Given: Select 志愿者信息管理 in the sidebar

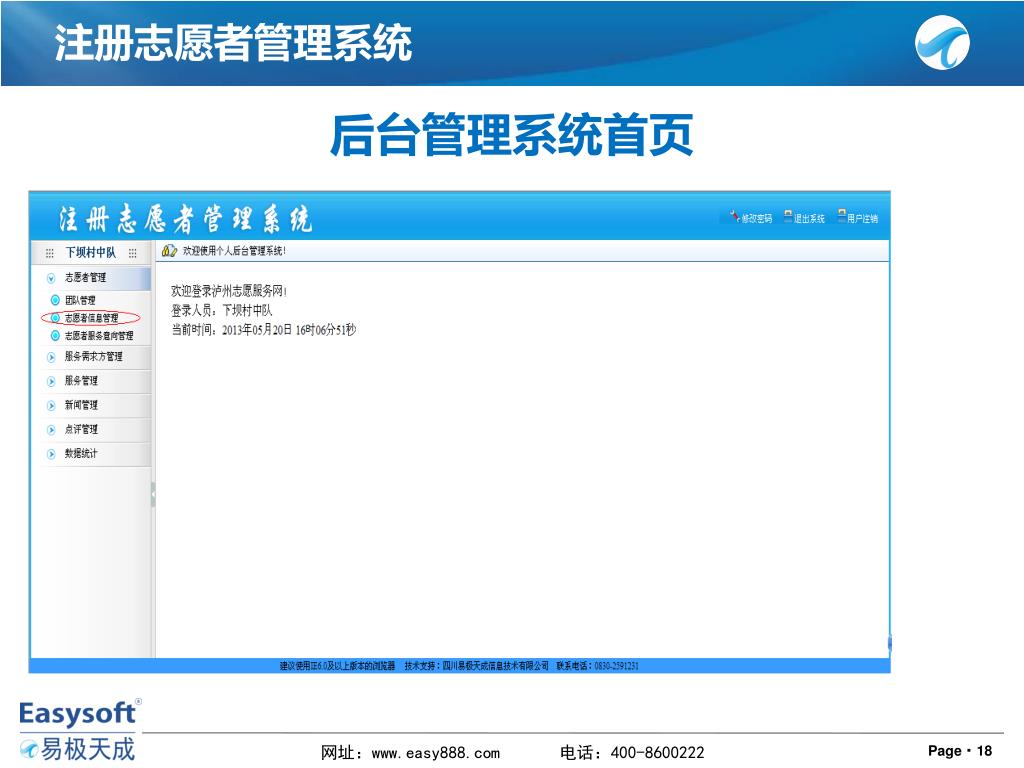Looking at the screenshot, I should [91, 318].
